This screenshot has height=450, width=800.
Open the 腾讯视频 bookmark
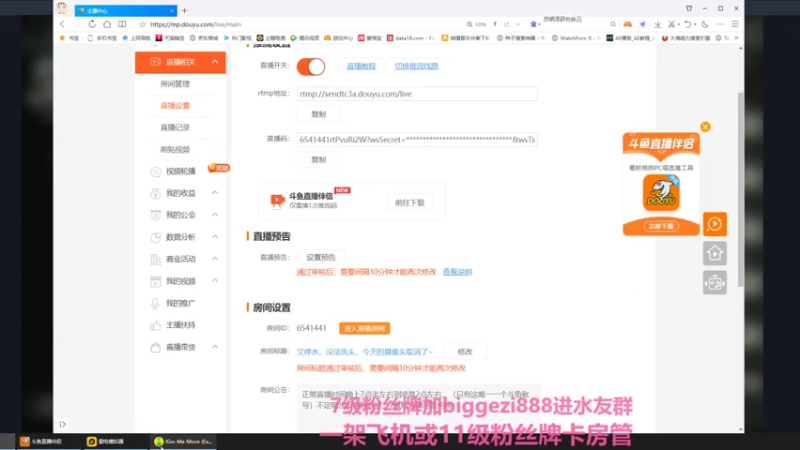(x=305, y=38)
